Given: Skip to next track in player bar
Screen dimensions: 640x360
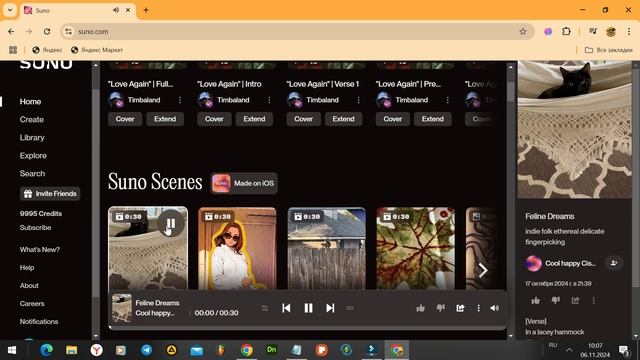Looking at the screenshot, I should tap(330, 308).
